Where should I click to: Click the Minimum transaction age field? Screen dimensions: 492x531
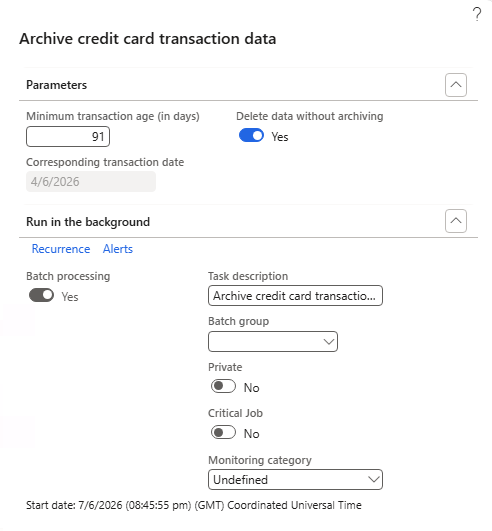click(68, 136)
